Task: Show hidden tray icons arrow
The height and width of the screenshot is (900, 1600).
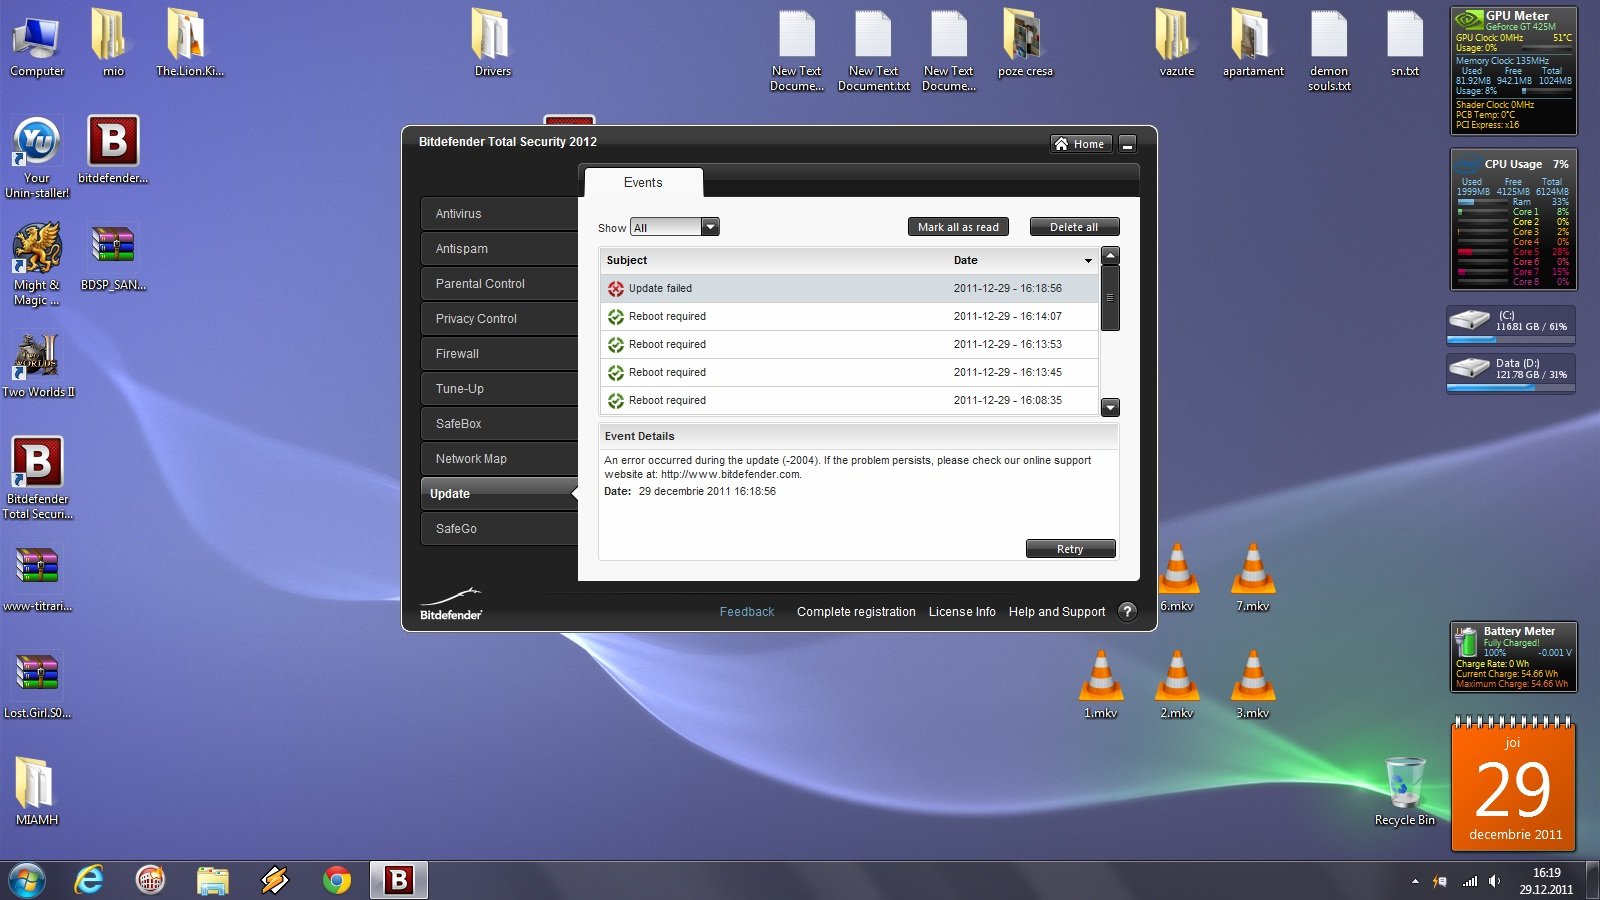Action: [1415, 881]
